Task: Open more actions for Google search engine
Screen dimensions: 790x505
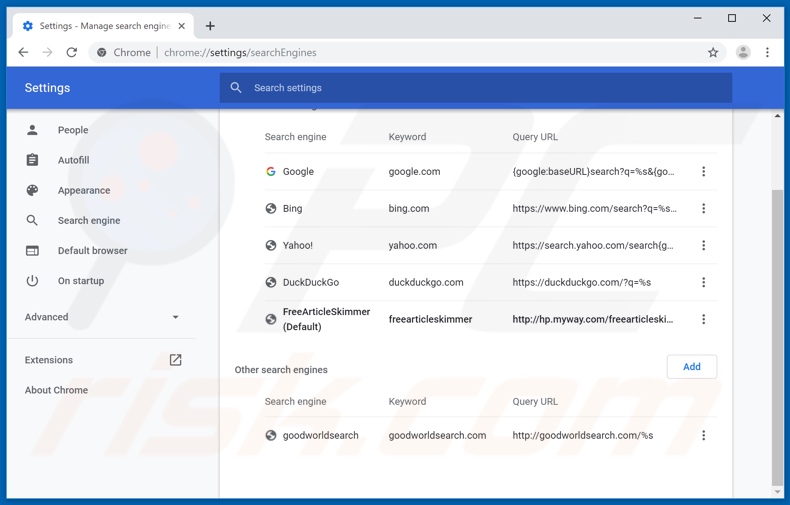Action: tap(703, 172)
